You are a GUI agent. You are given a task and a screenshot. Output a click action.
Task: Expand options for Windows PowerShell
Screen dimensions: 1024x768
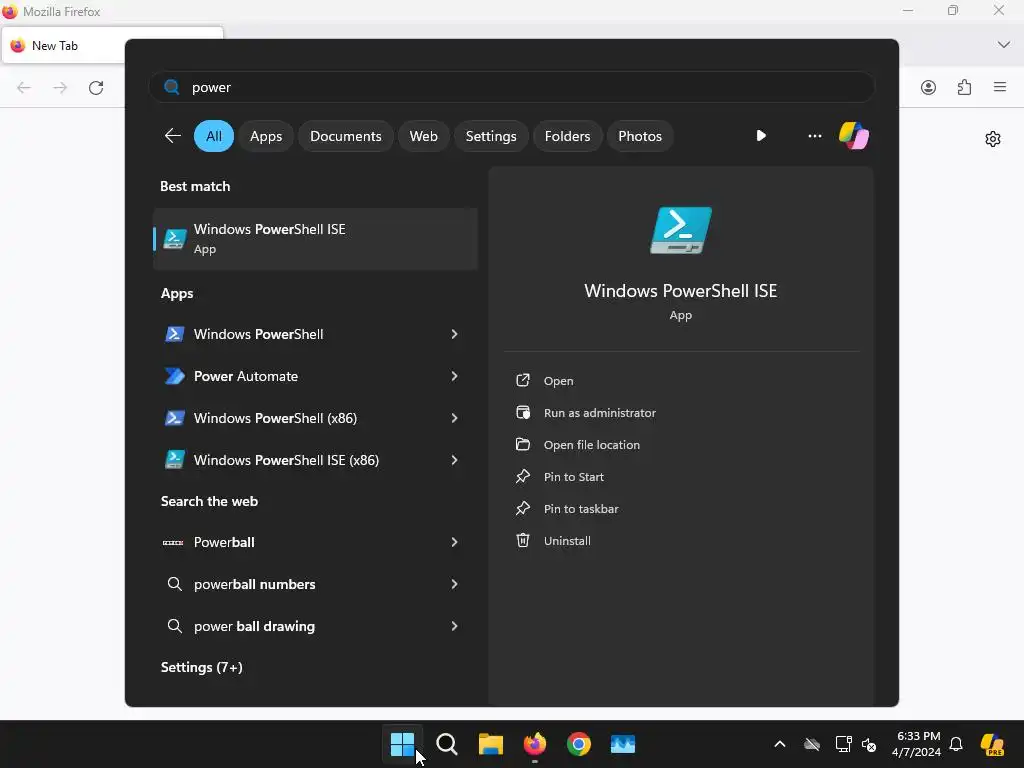point(455,334)
